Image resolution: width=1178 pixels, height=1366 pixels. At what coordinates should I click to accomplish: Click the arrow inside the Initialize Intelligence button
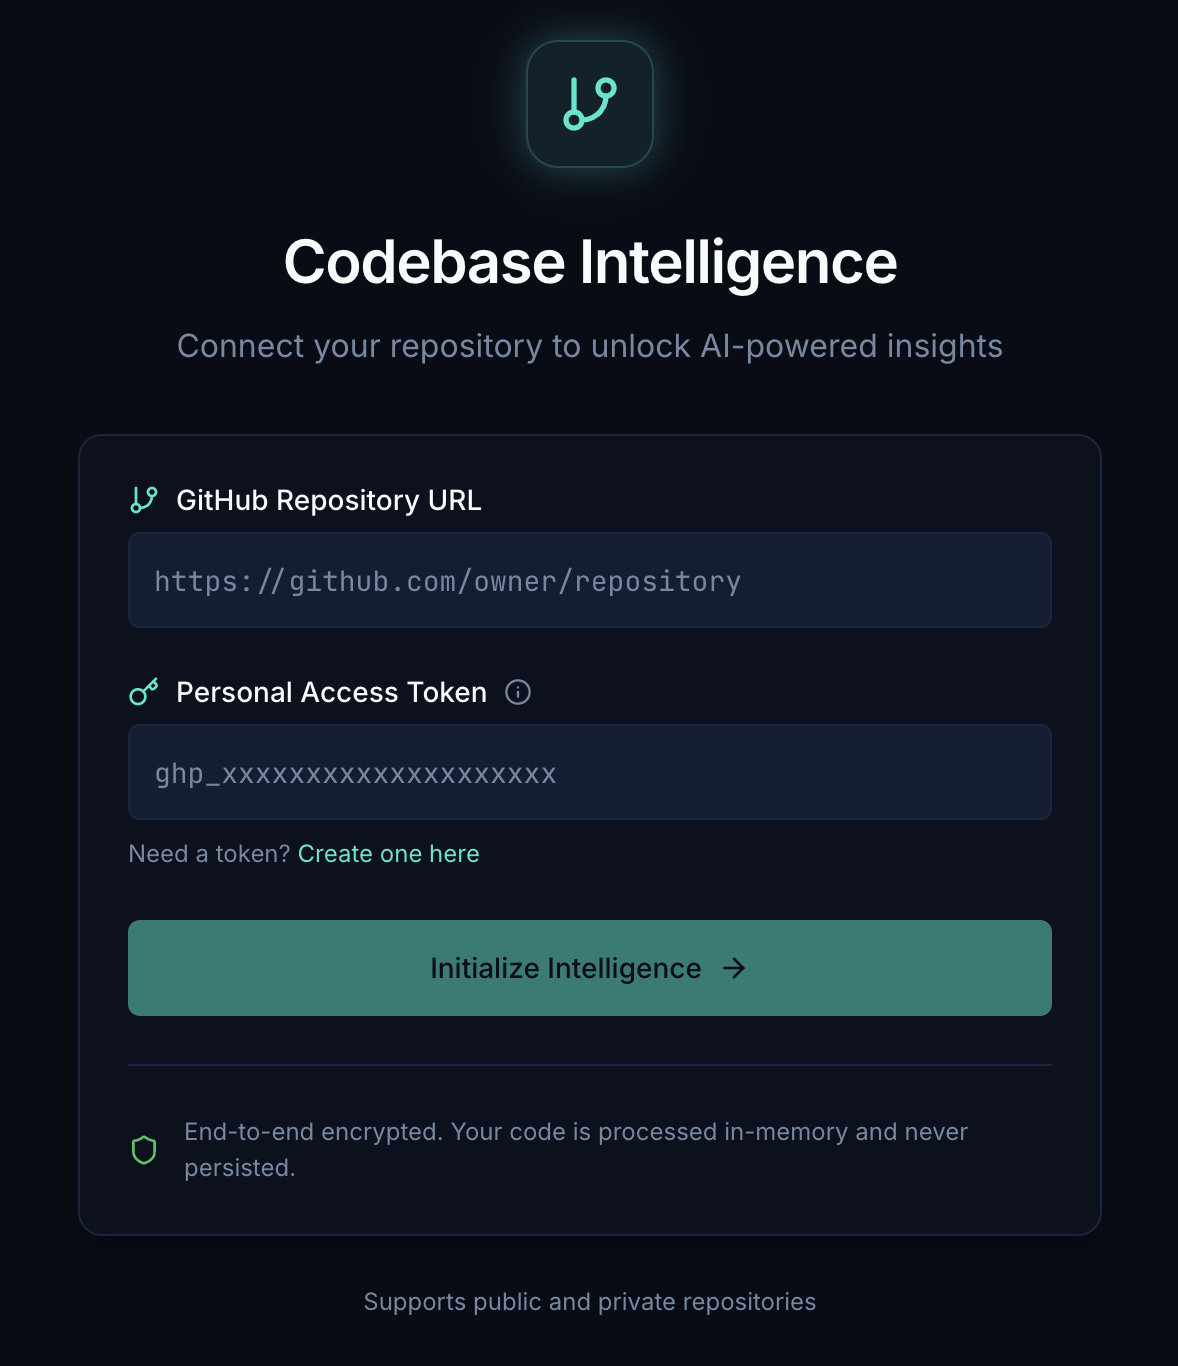tap(736, 968)
